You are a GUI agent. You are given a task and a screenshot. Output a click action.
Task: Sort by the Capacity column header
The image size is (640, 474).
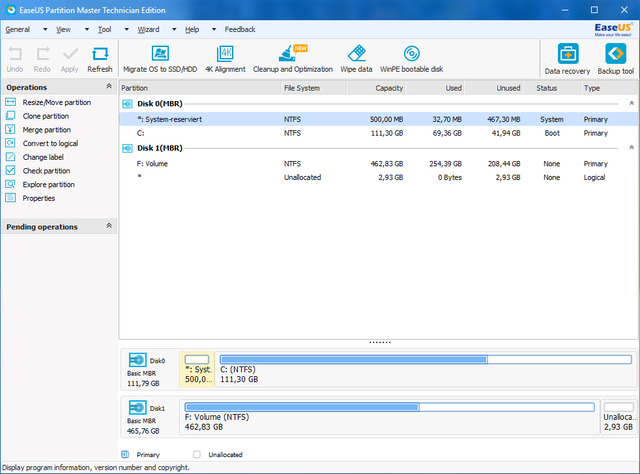(389, 88)
